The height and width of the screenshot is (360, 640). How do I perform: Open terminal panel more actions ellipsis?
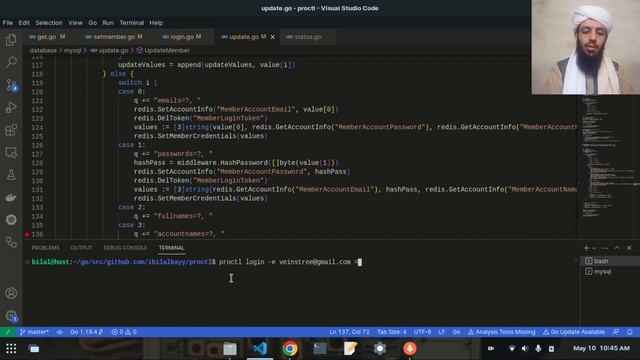tap(605, 248)
